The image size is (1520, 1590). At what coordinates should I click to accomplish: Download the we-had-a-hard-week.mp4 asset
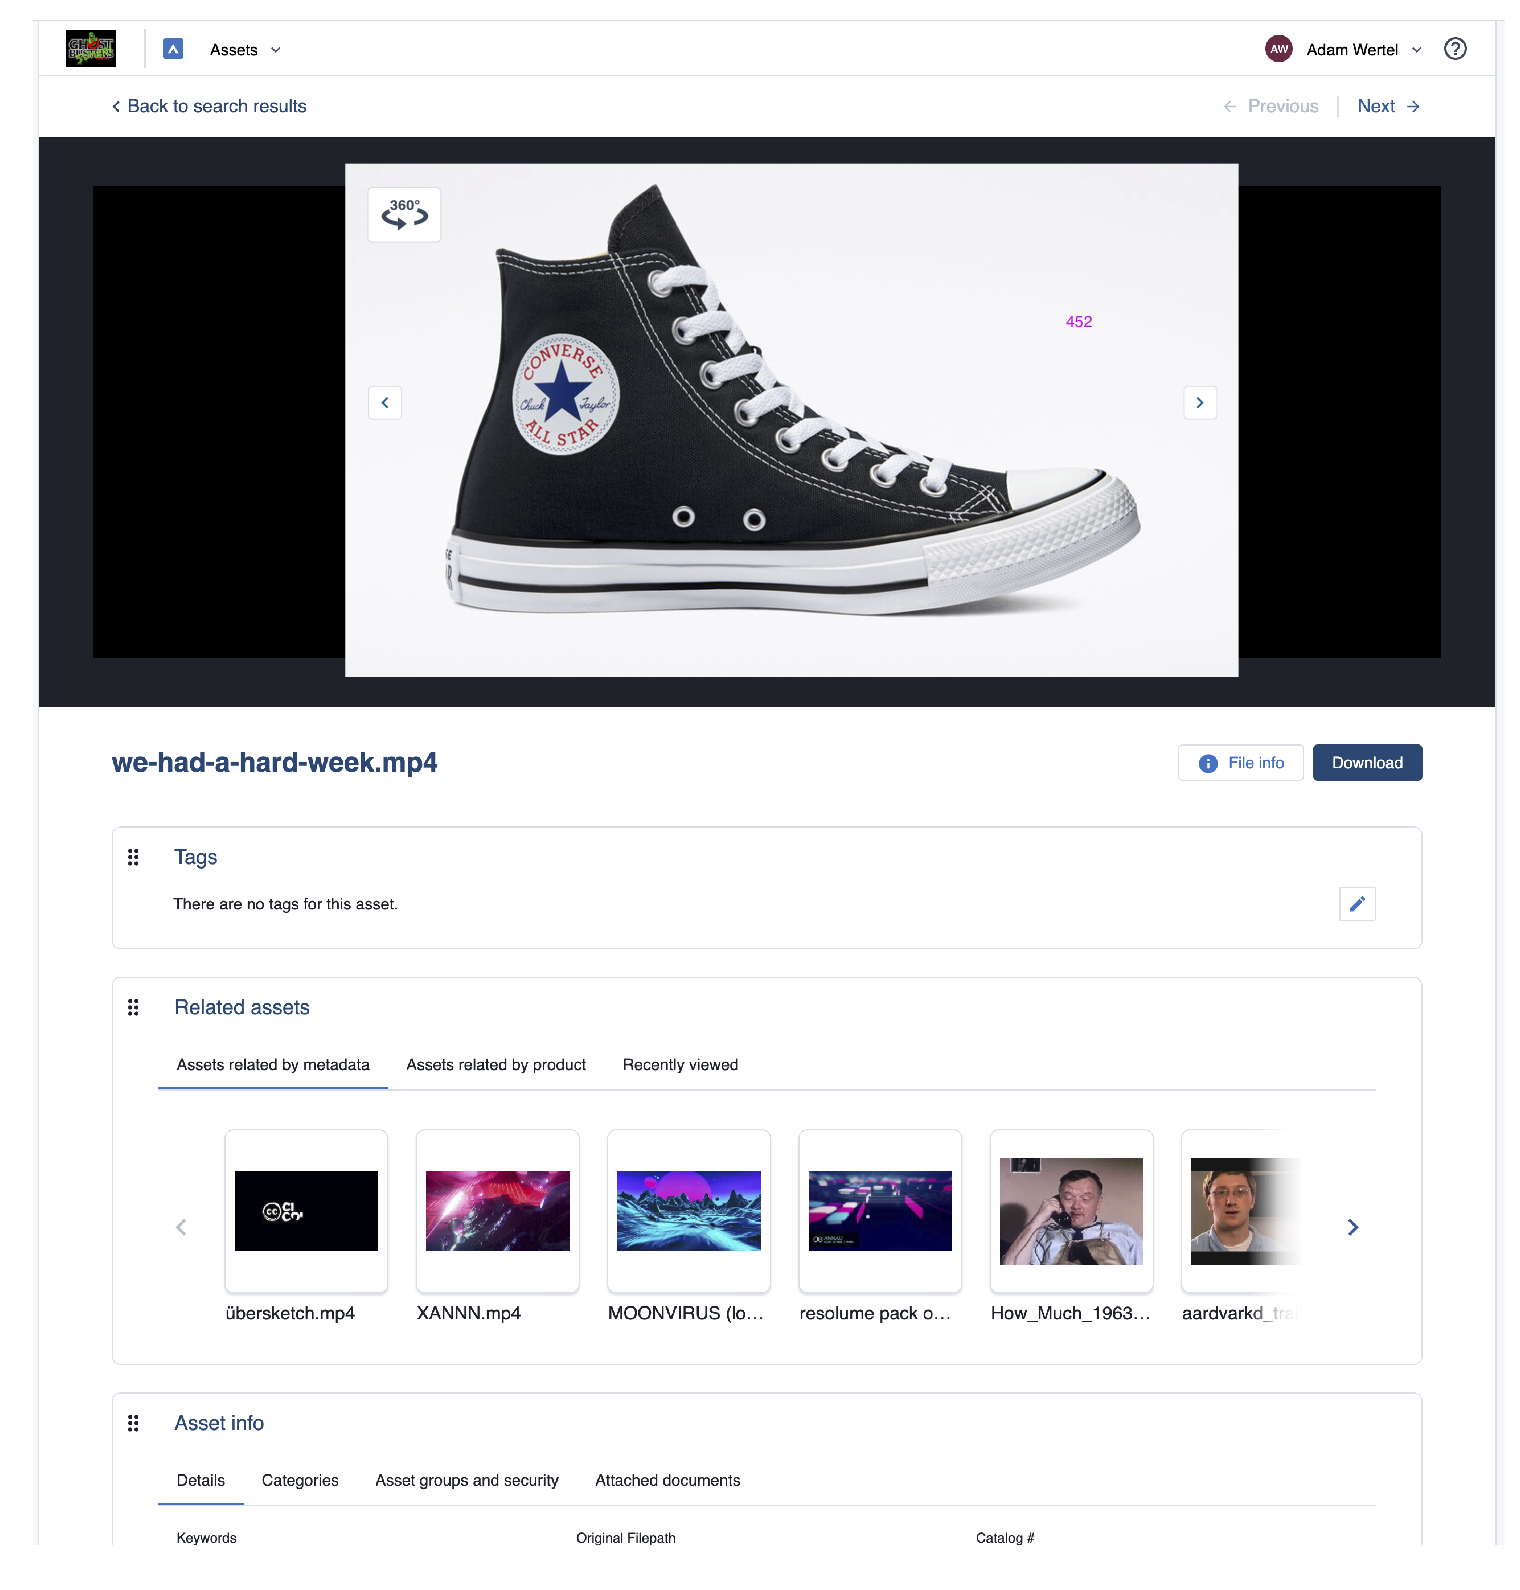(1367, 763)
